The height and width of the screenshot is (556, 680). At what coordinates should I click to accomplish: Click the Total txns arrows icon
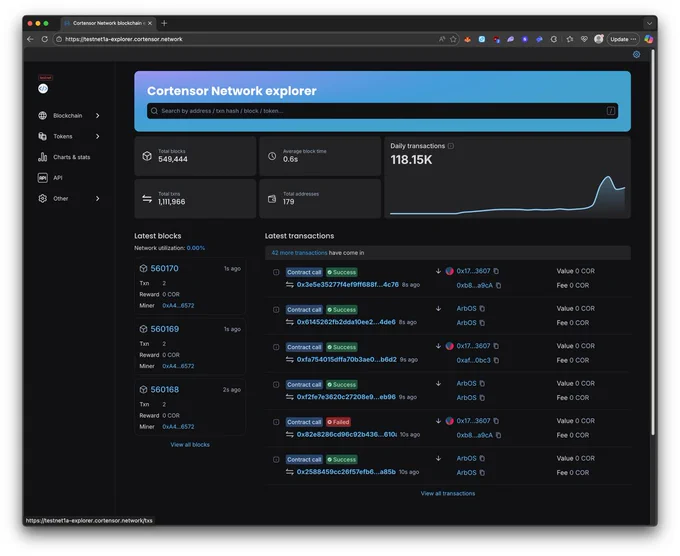147,199
